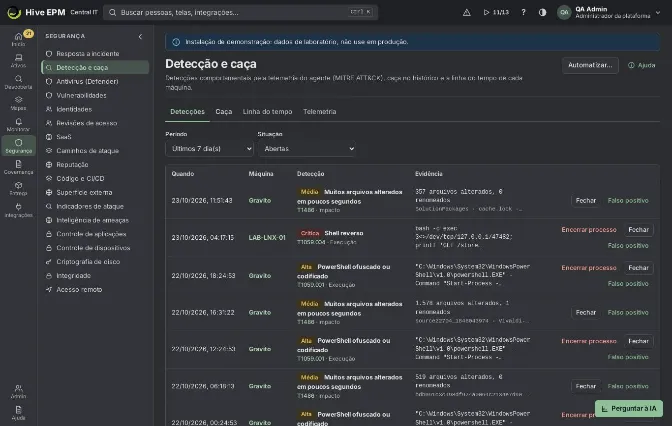Image resolution: width=672 pixels, height=426 pixels.
Task: Toggle the dark/light theme contrast icon
Action: click(x=543, y=12)
